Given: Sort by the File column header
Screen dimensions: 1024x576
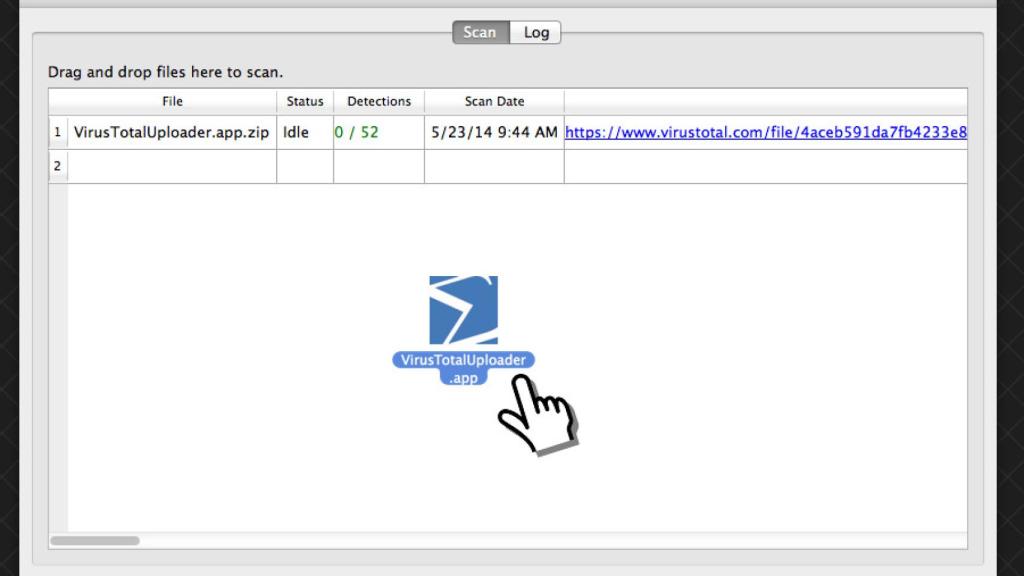Looking at the screenshot, I should (x=171, y=101).
